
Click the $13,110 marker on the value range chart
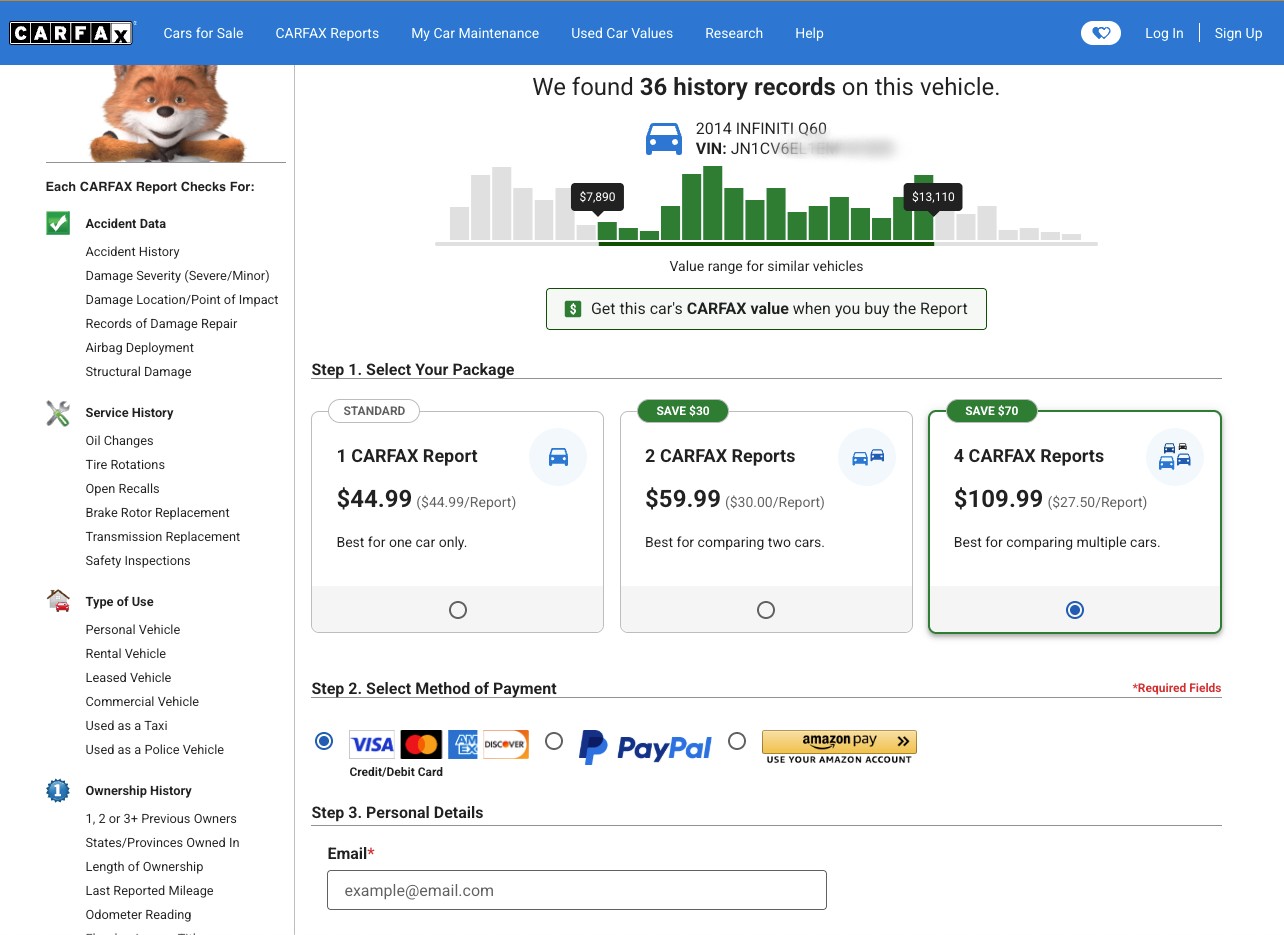[x=932, y=197]
